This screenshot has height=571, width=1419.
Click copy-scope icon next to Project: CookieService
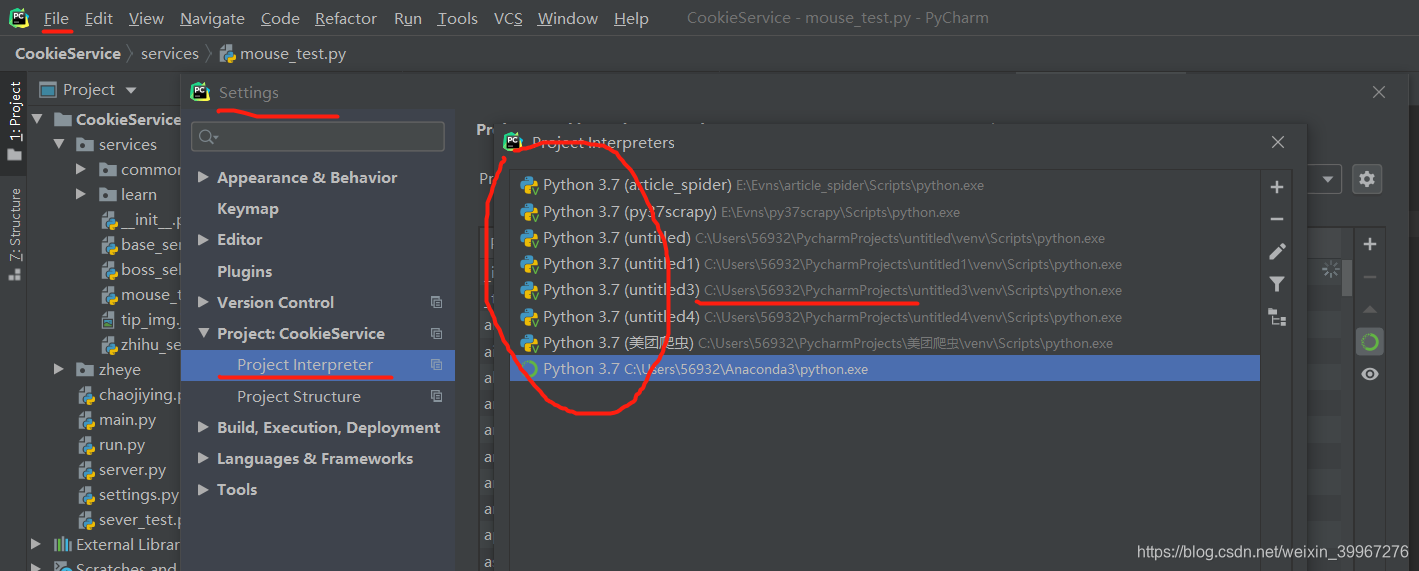[x=436, y=333]
